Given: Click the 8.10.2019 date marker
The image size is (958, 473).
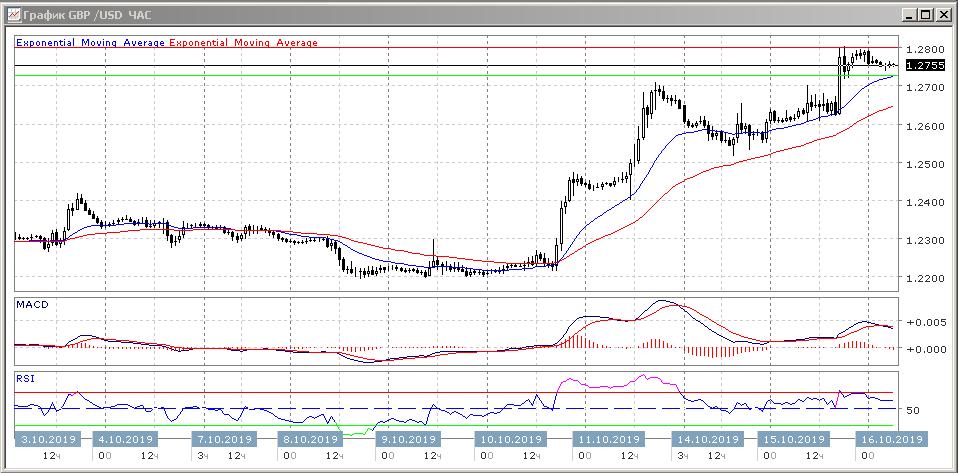Looking at the screenshot, I should coord(308,439).
